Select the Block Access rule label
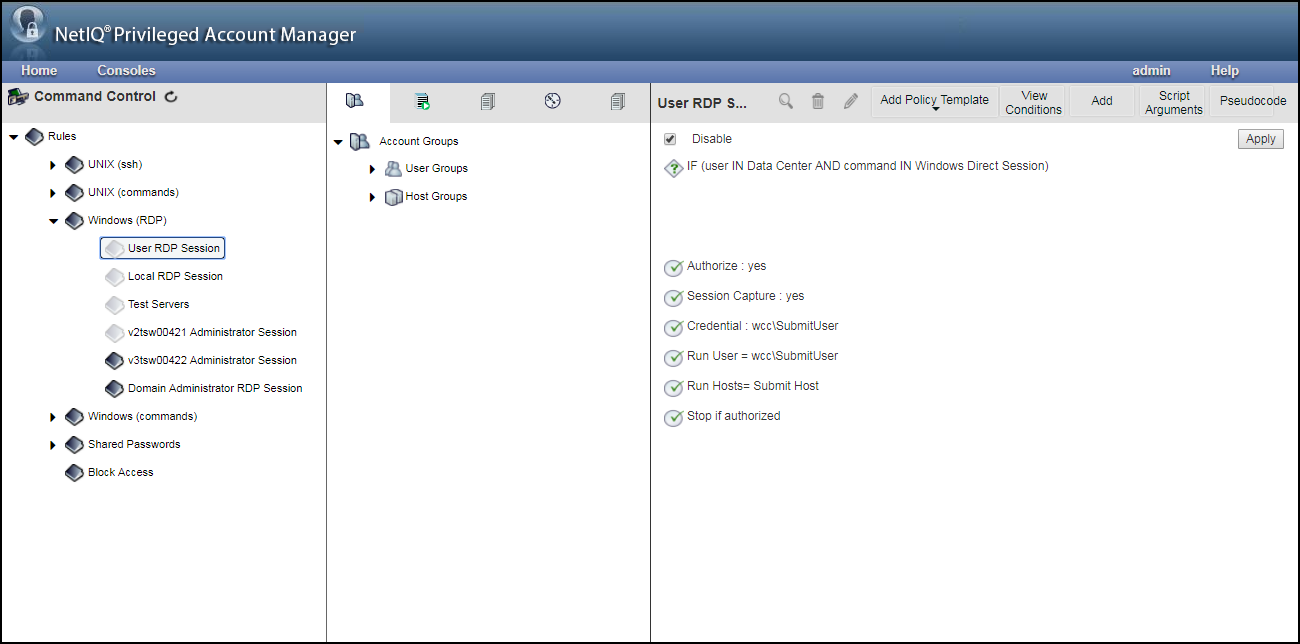The image size is (1300, 644). coord(121,472)
